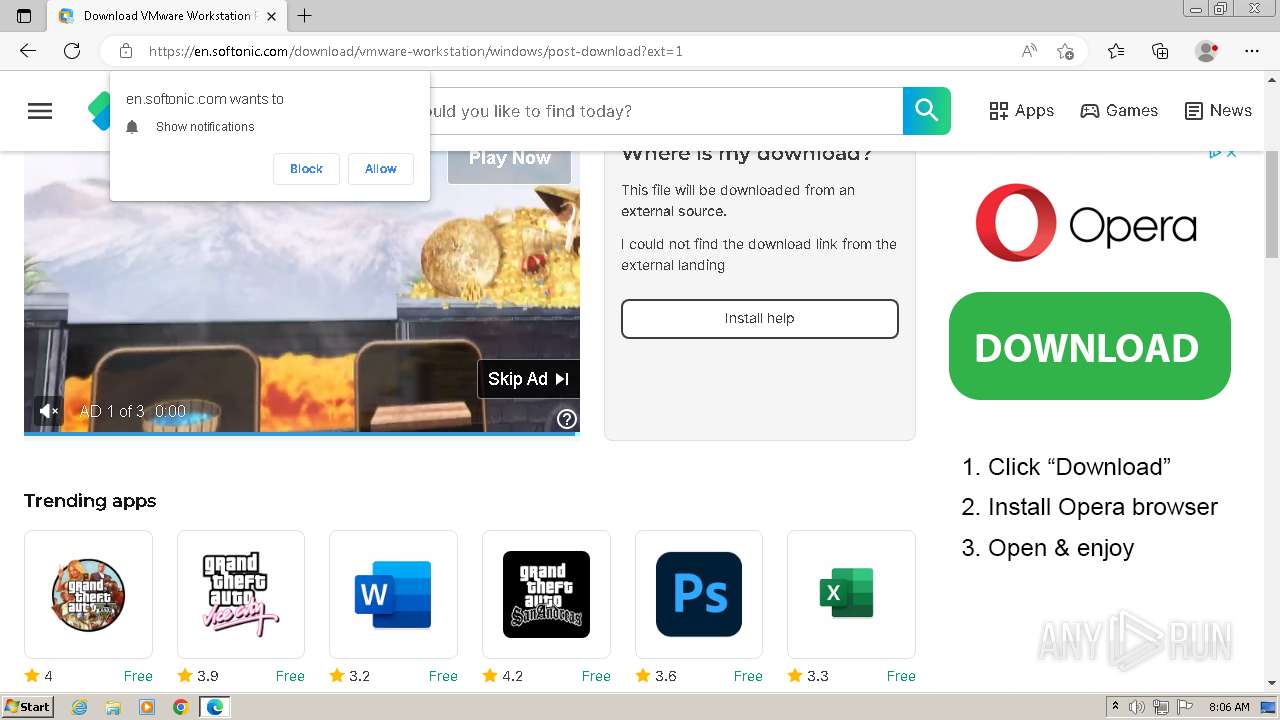Open the Windows Start menu
Viewport: 1280px width, 720px height.
27,707
